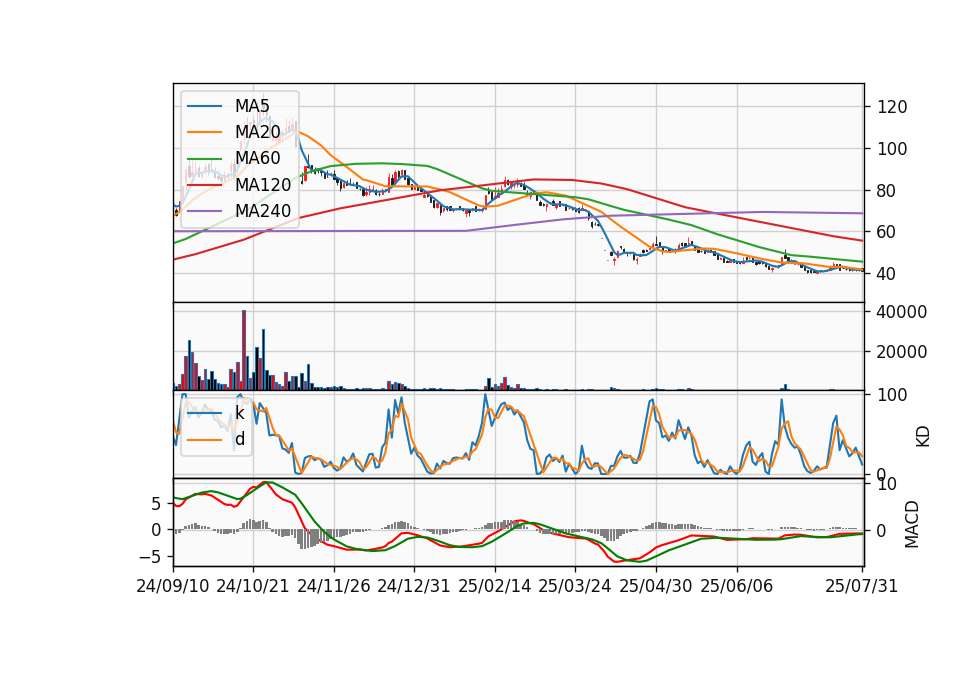Viewport: 960px width, 690px height.
Task: Click the 25/03/24 date label
Action: pyautogui.click(x=575, y=586)
